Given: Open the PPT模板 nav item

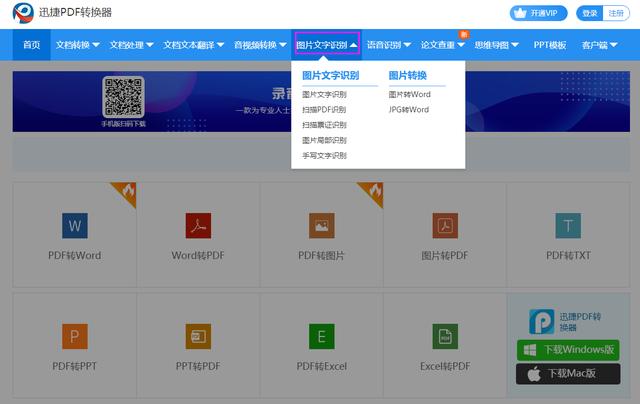Looking at the screenshot, I should tap(550, 45).
